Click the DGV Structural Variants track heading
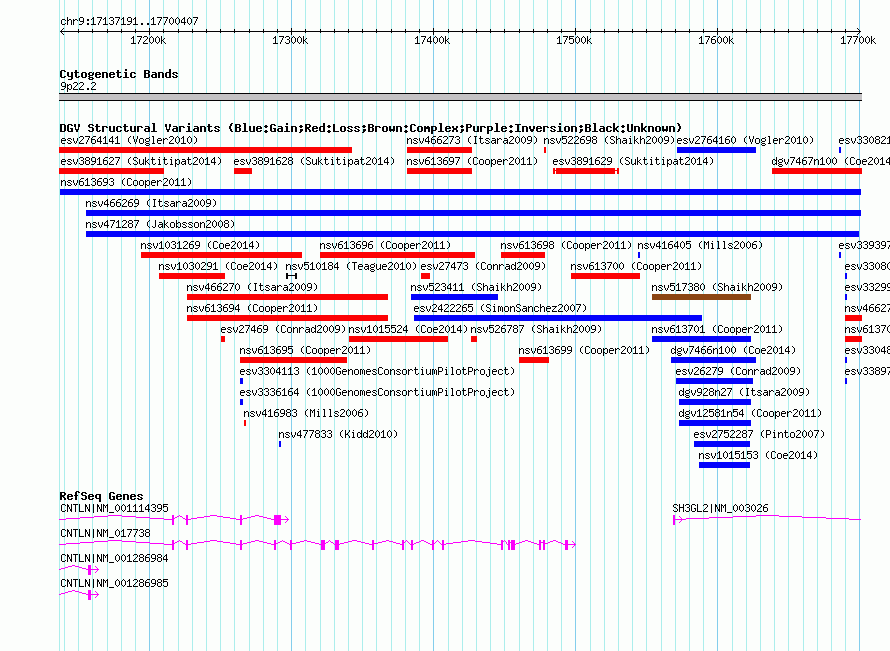 coord(371,128)
